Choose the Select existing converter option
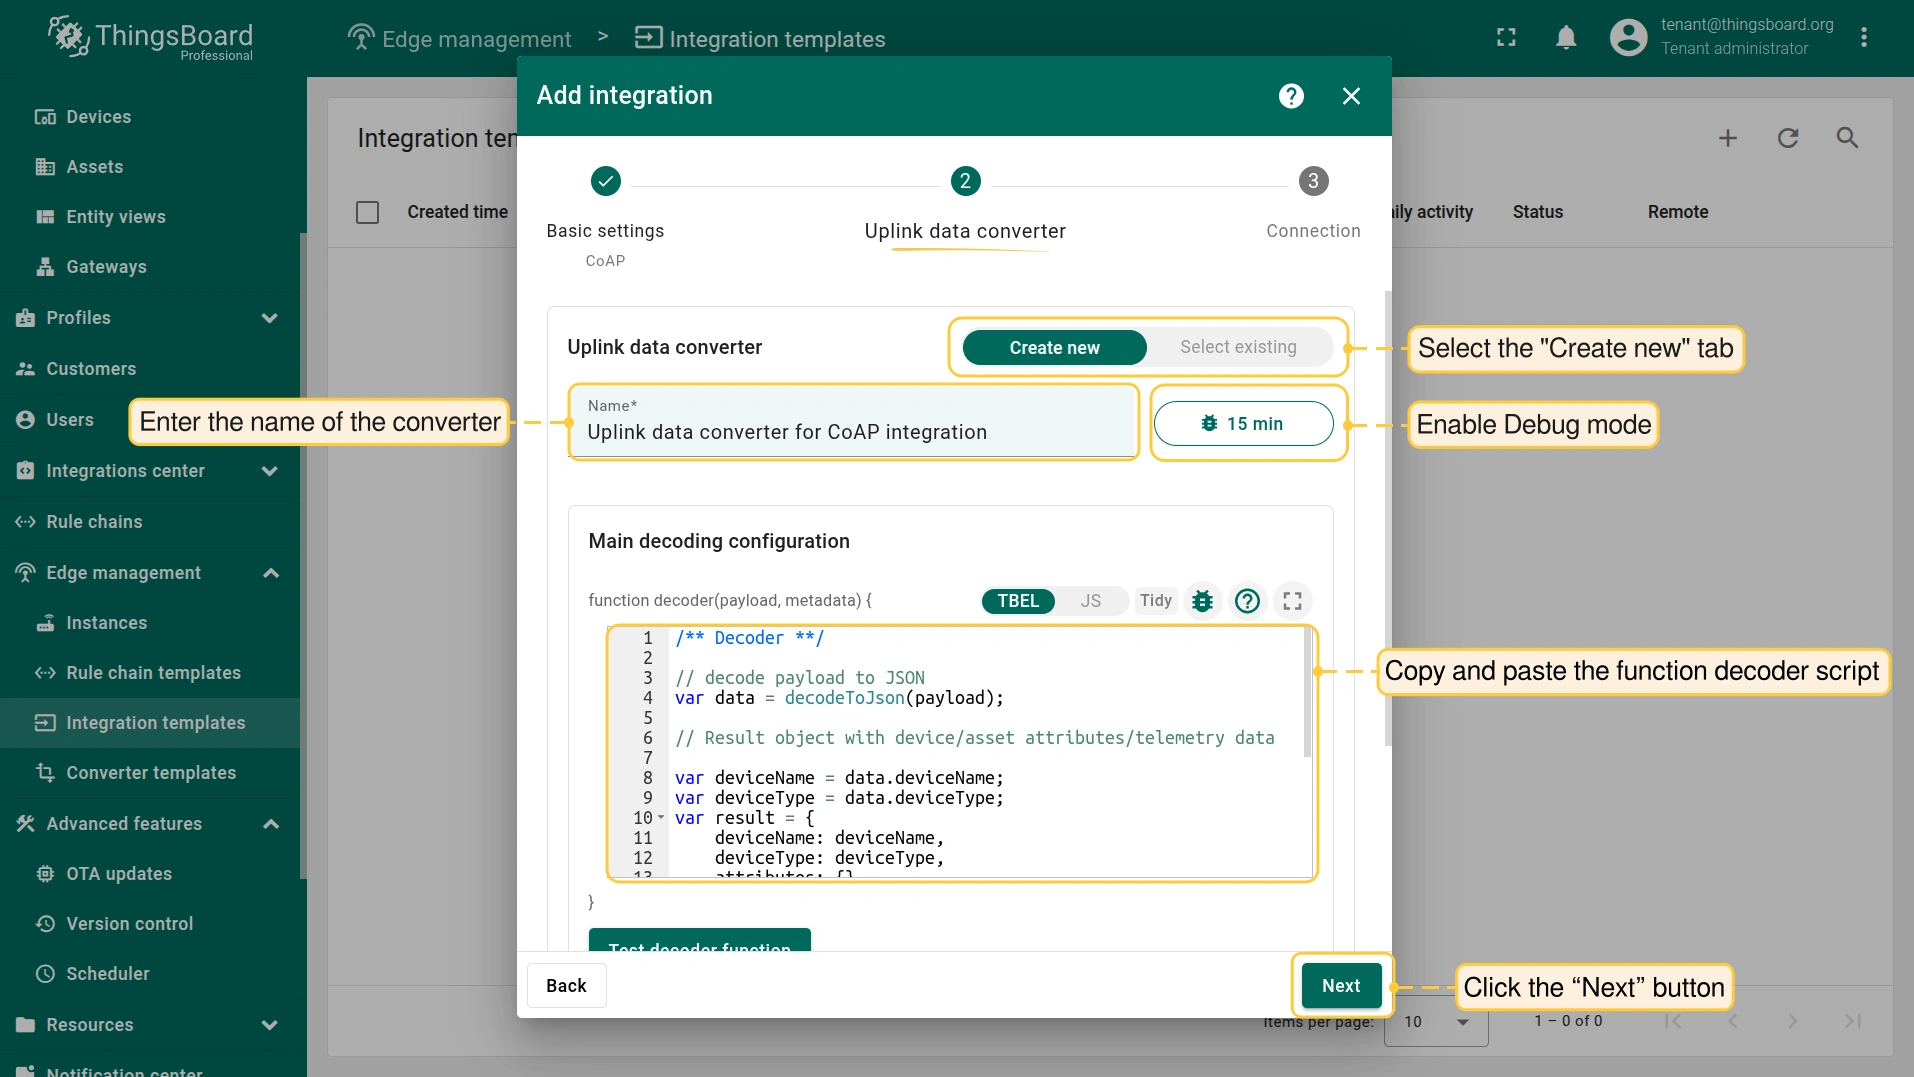Viewport: 1914px width, 1077px height. pos(1238,347)
